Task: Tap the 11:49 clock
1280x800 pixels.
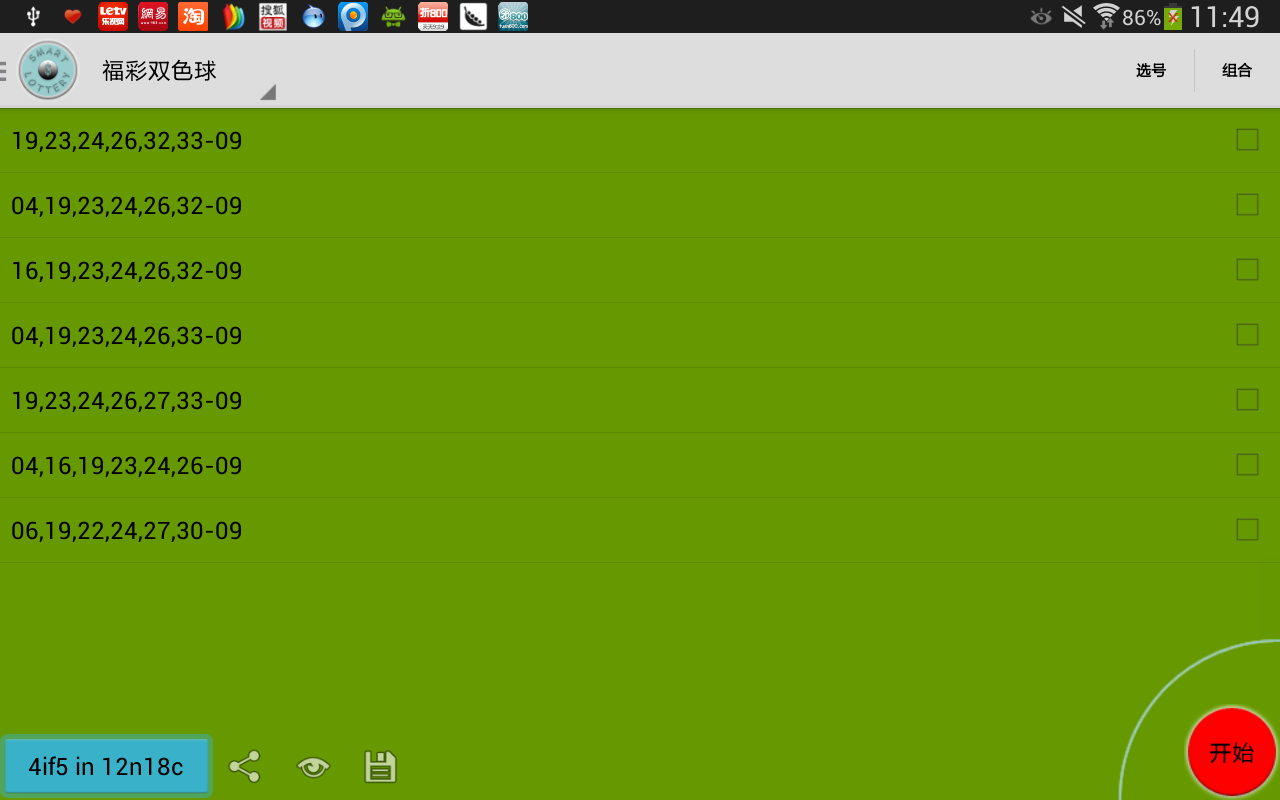Action: [x=1225, y=17]
